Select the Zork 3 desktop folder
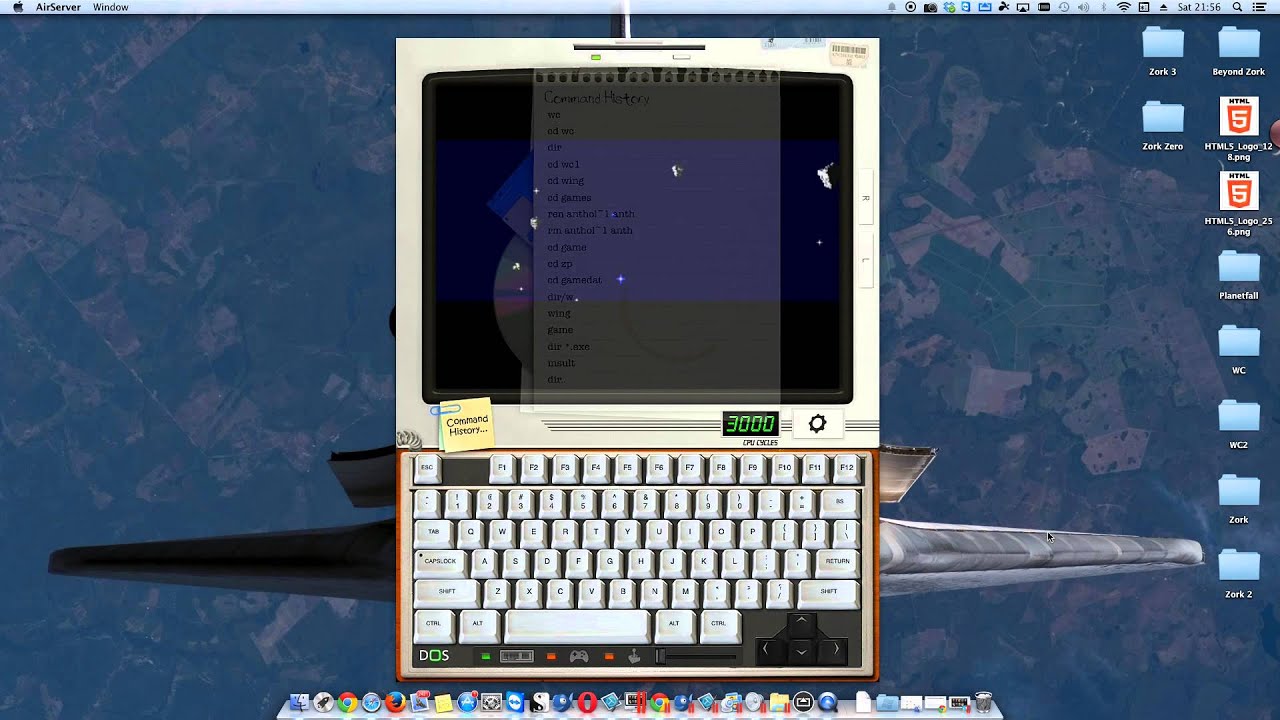This screenshot has width=1280, height=720. 1162,51
